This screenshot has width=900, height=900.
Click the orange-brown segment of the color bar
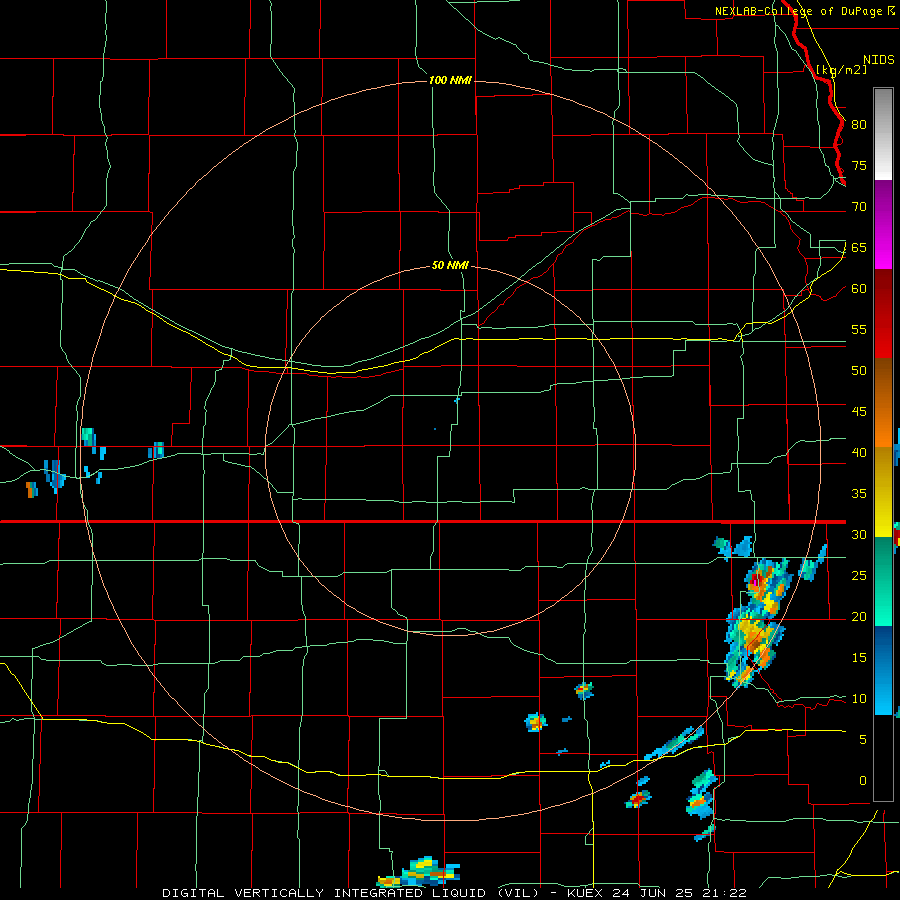click(x=883, y=403)
